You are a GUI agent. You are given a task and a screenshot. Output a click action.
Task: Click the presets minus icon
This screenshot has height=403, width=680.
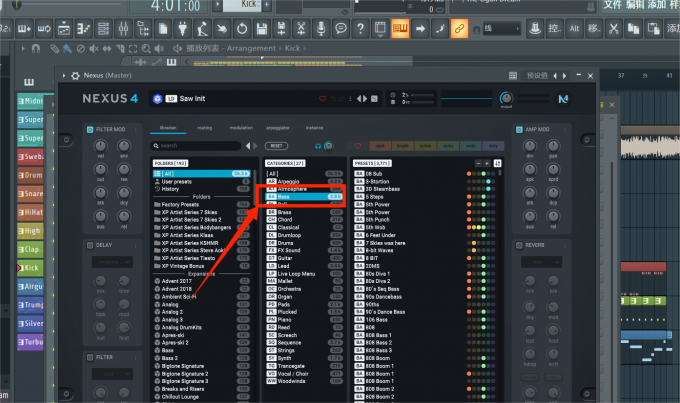tap(478, 163)
